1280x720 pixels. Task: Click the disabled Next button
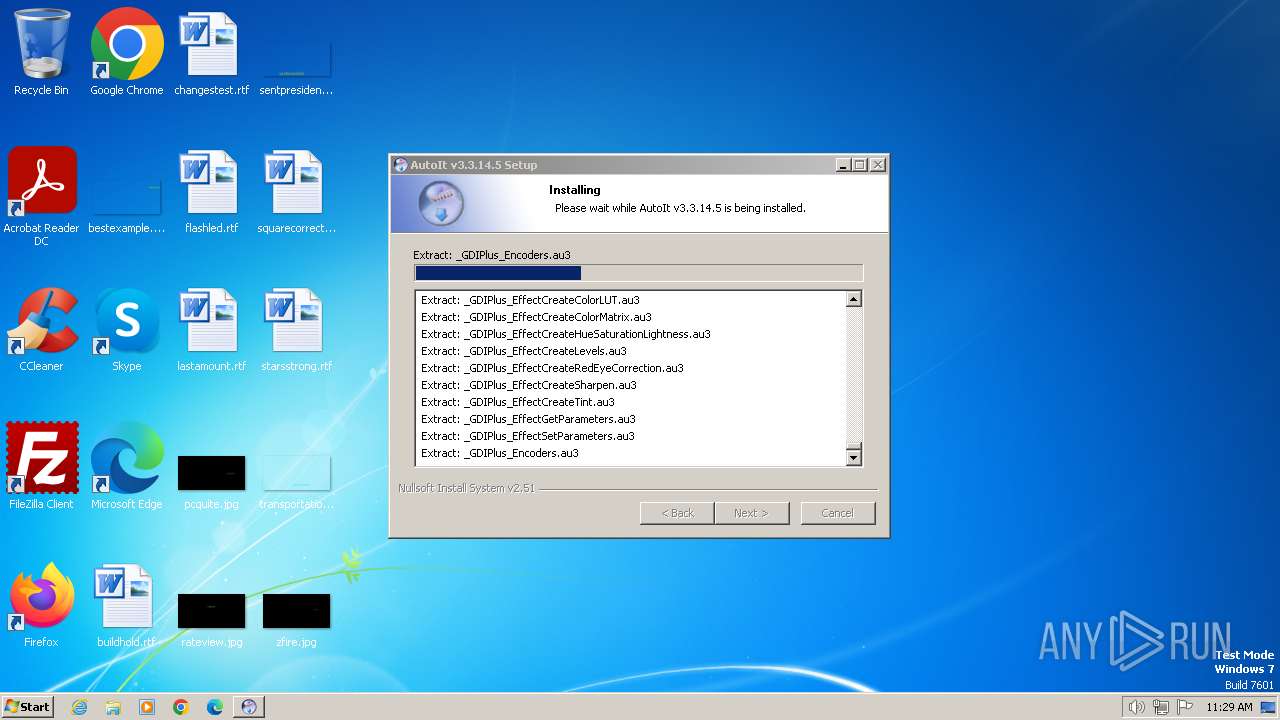(x=752, y=513)
